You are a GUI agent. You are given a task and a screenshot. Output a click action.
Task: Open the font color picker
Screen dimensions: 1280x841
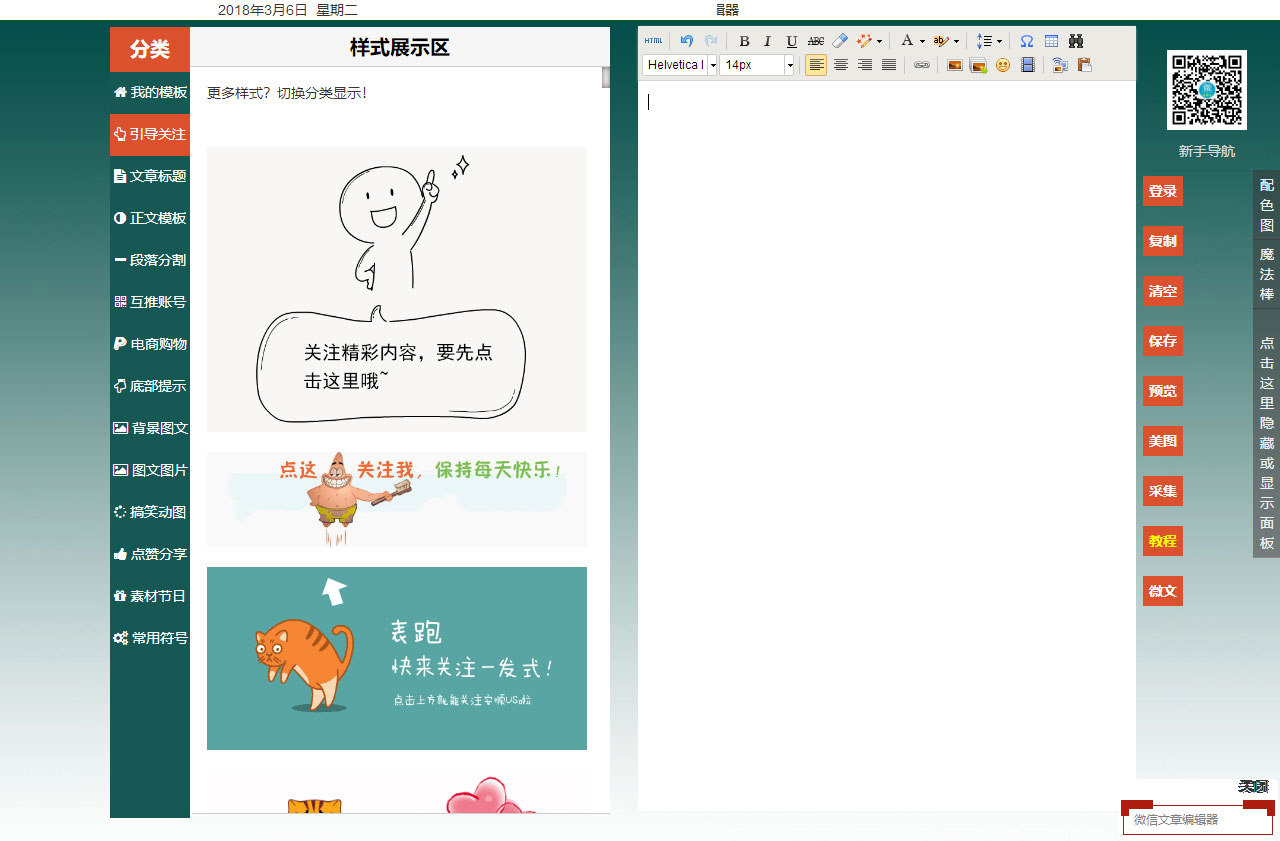coord(909,41)
